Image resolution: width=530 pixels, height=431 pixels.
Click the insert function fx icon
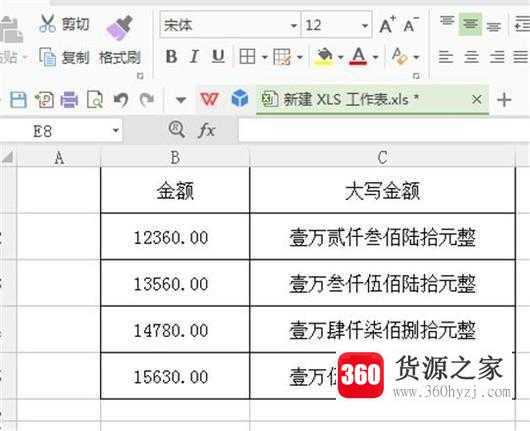pyautogui.click(x=207, y=130)
